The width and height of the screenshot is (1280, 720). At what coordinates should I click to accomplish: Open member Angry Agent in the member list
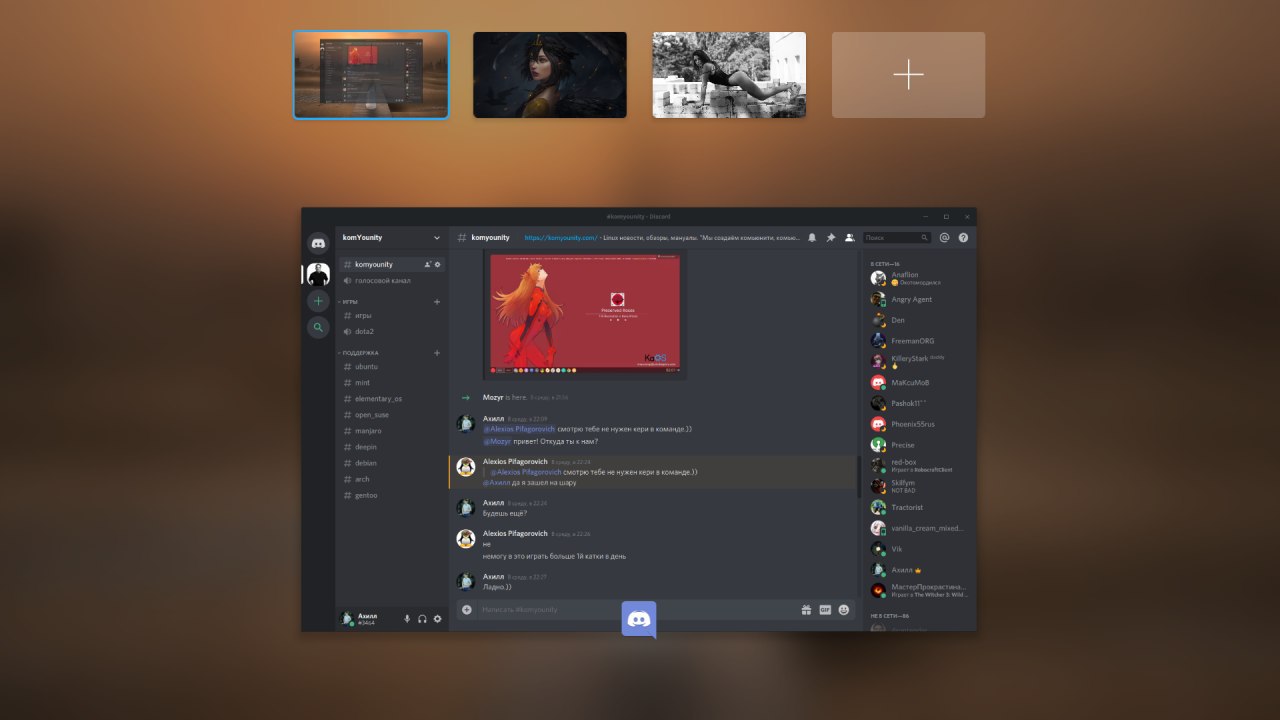(x=917, y=299)
